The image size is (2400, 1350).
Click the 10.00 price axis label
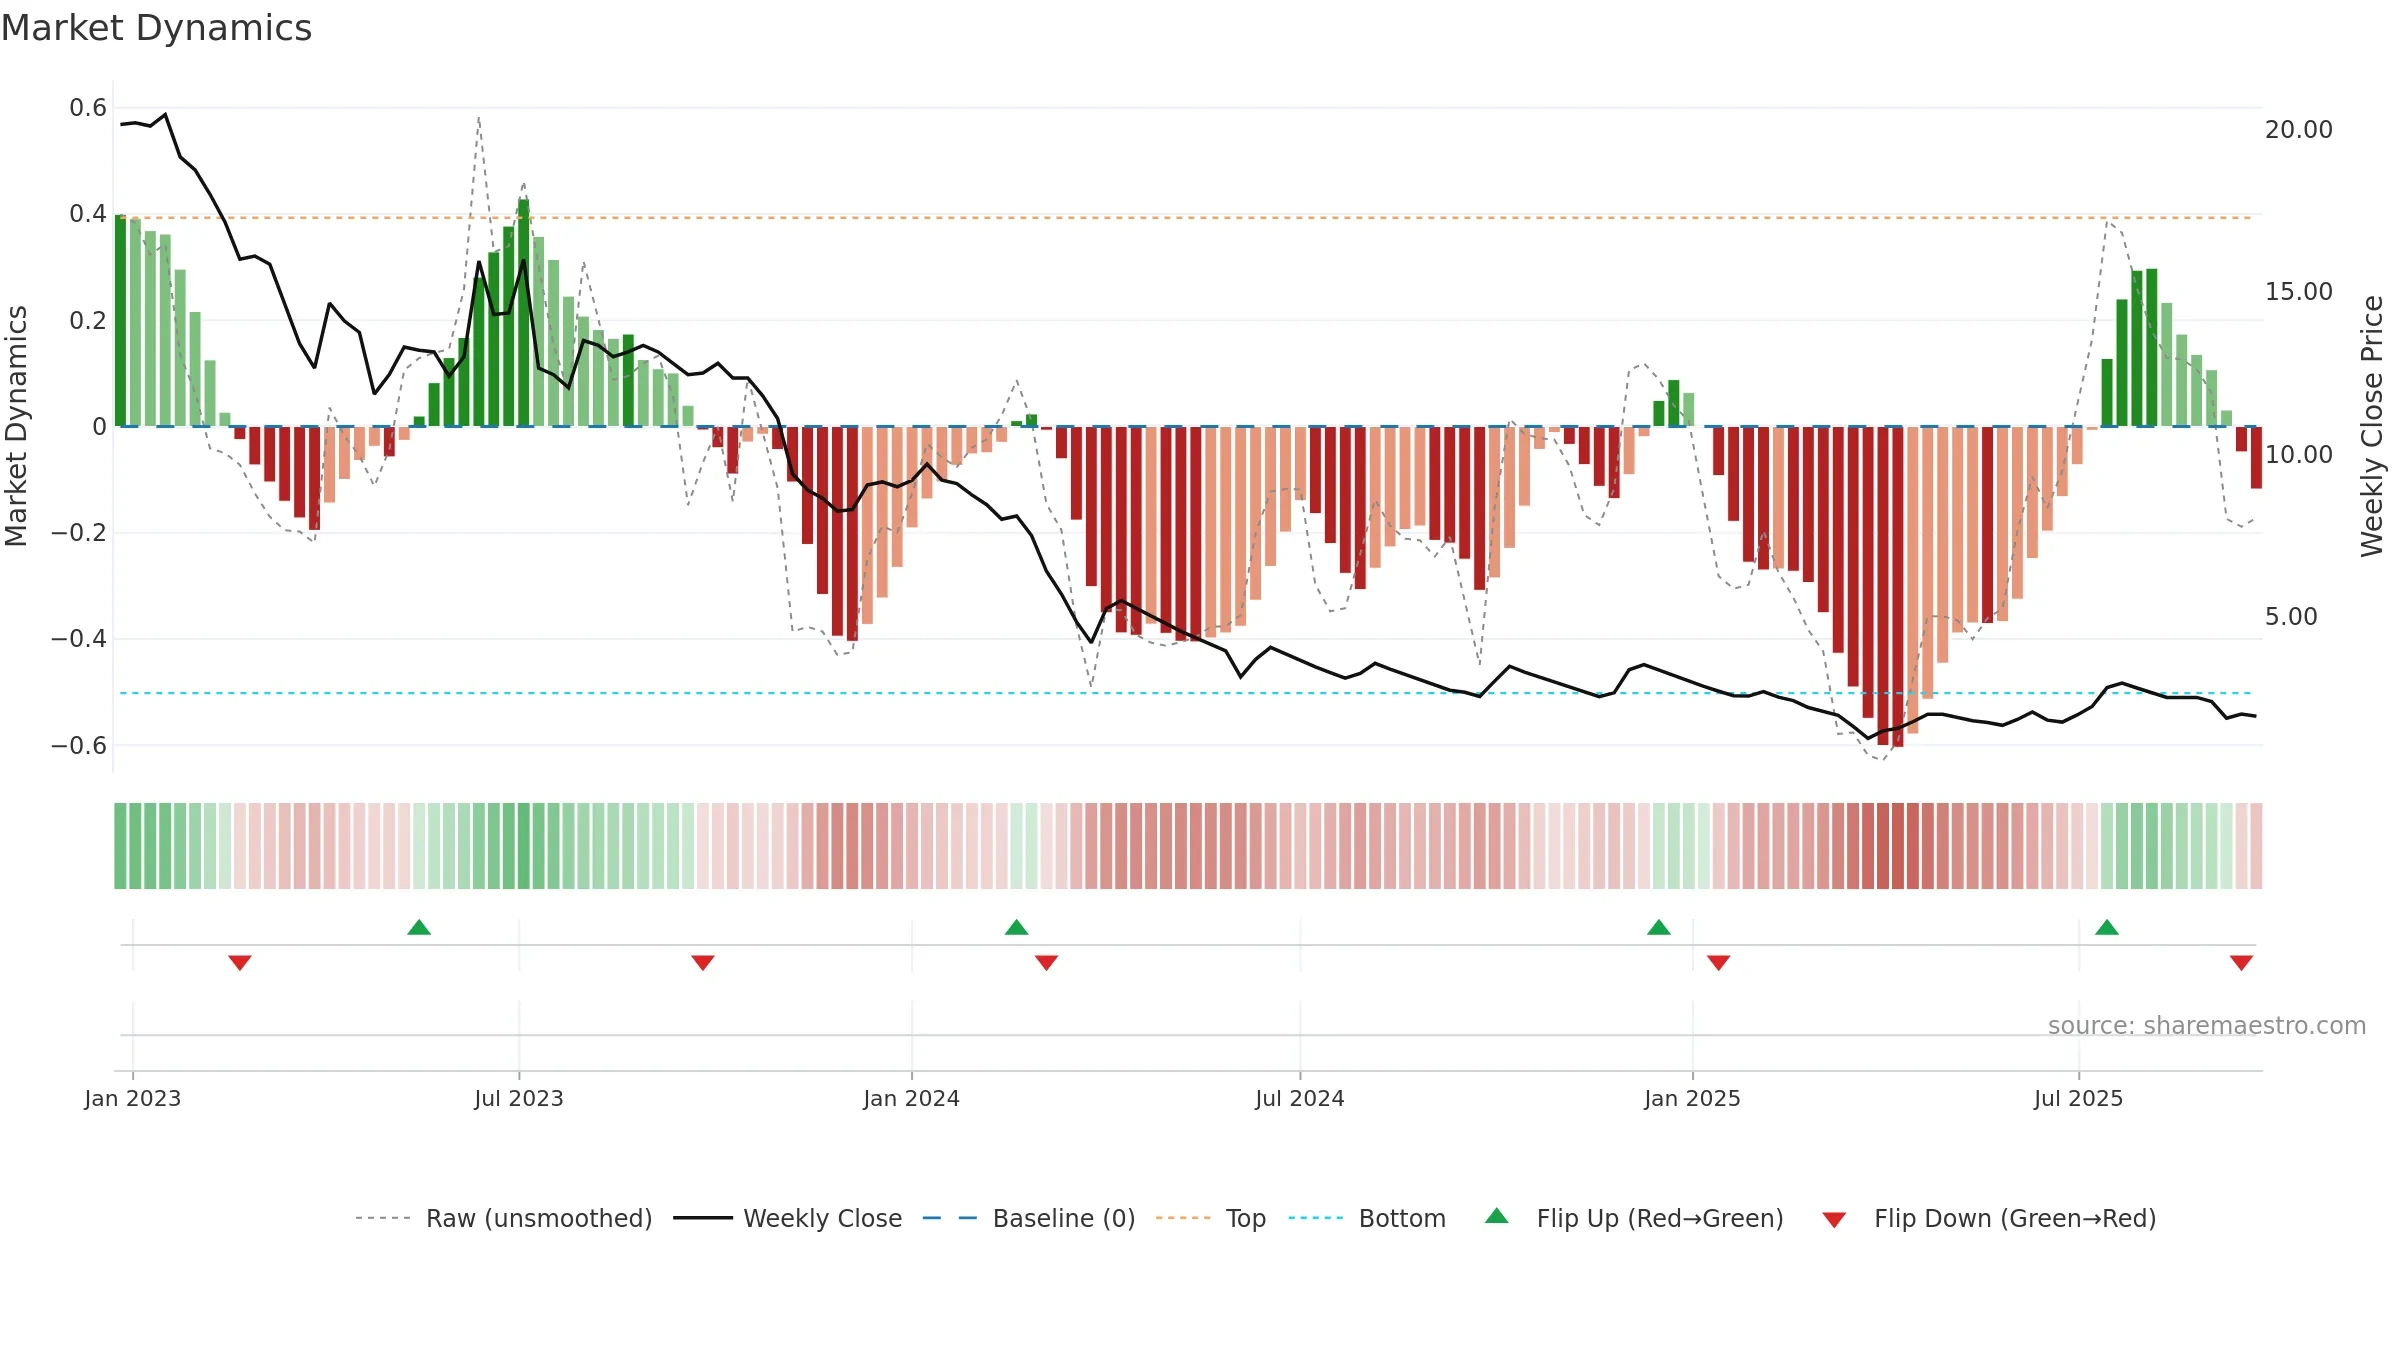pyautogui.click(x=2299, y=454)
